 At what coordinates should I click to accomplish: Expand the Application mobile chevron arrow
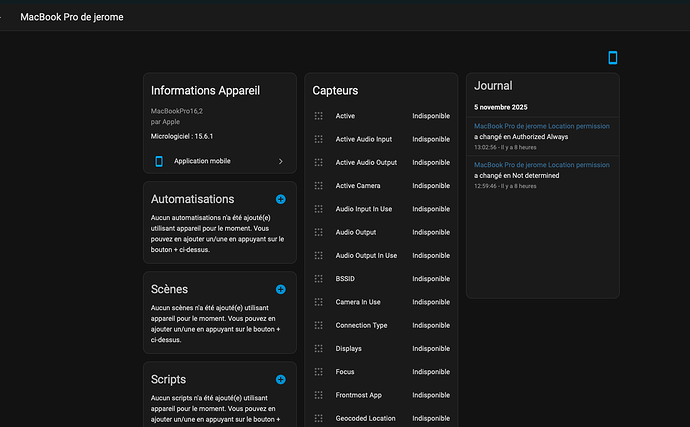(x=280, y=161)
